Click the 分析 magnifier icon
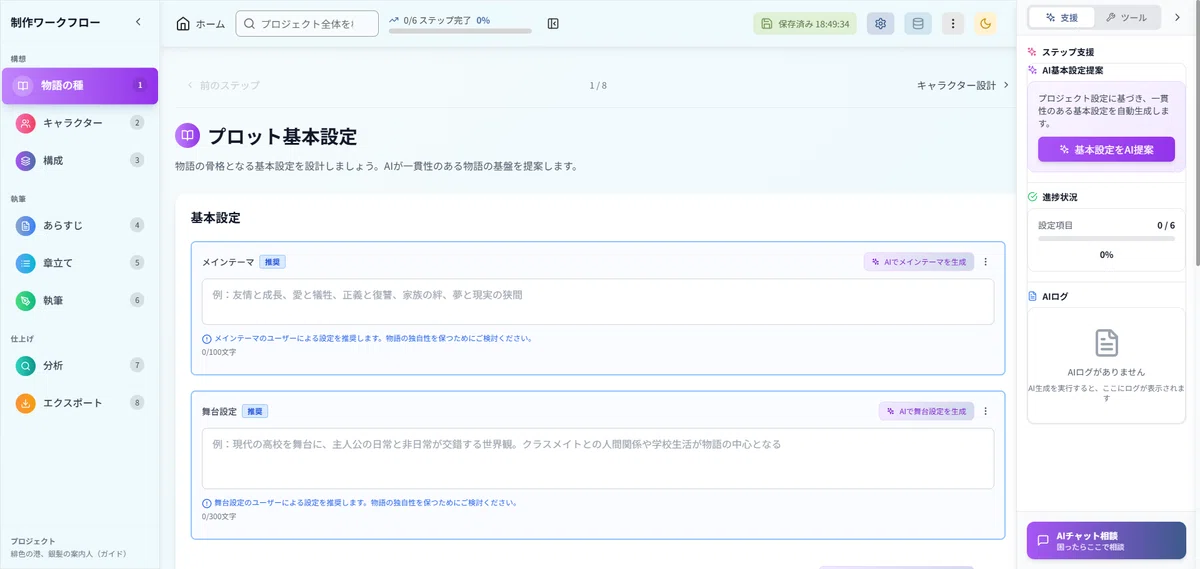The width and height of the screenshot is (1200, 569). click(26, 365)
